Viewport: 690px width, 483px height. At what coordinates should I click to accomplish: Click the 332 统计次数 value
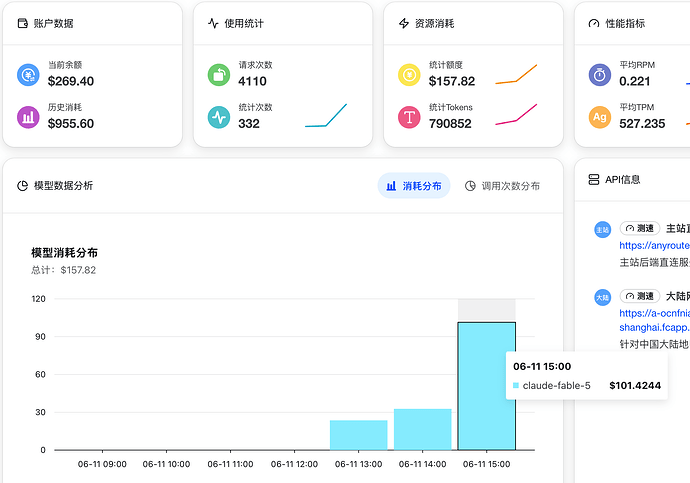coord(249,124)
